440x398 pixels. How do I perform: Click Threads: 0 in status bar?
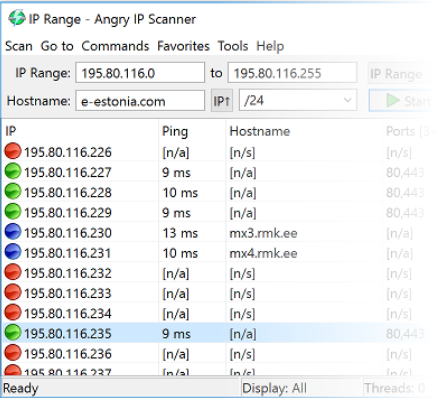tap(395, 388)
